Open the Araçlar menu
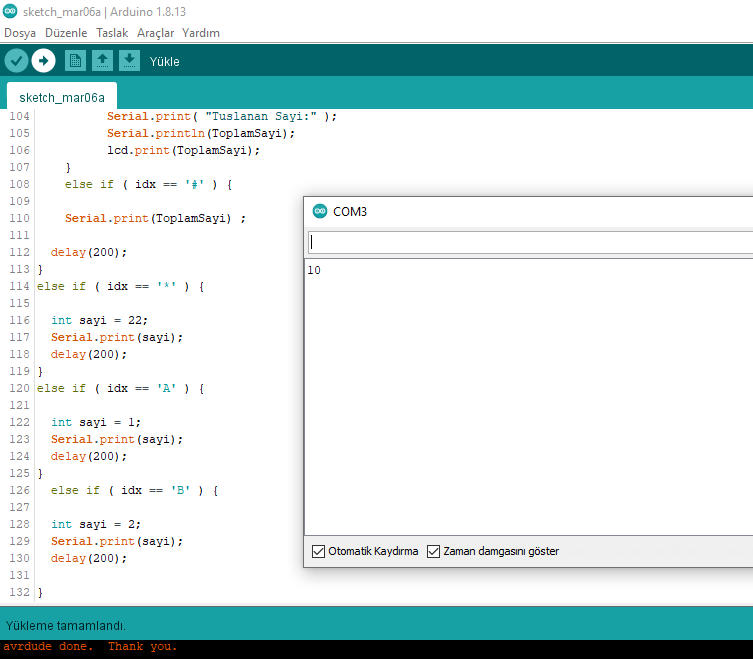Viewport: 753px width, 659px height. coord(155,33)
